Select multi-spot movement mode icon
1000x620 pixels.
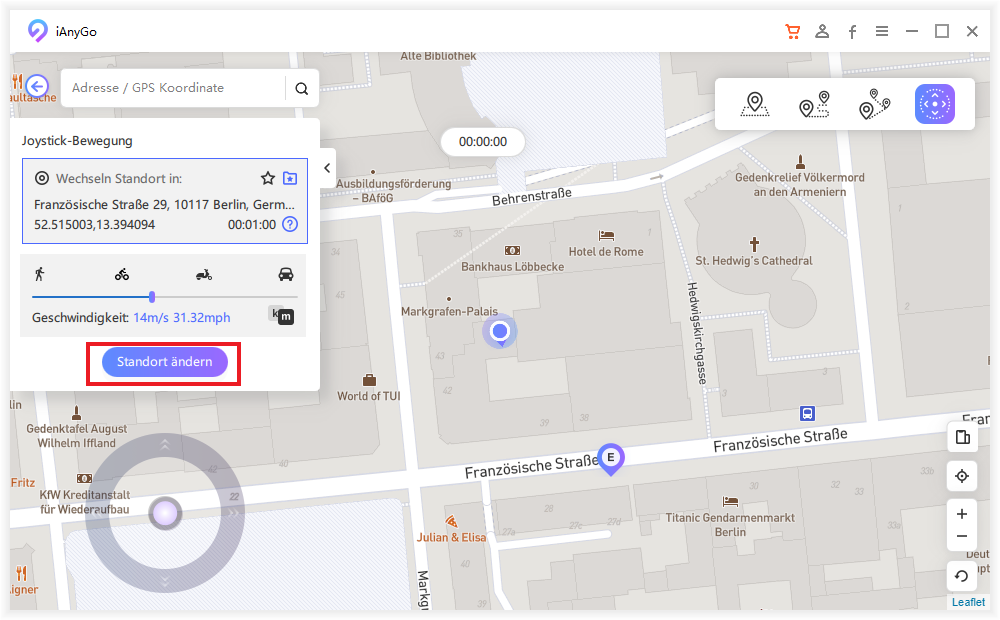pos(874,104)
